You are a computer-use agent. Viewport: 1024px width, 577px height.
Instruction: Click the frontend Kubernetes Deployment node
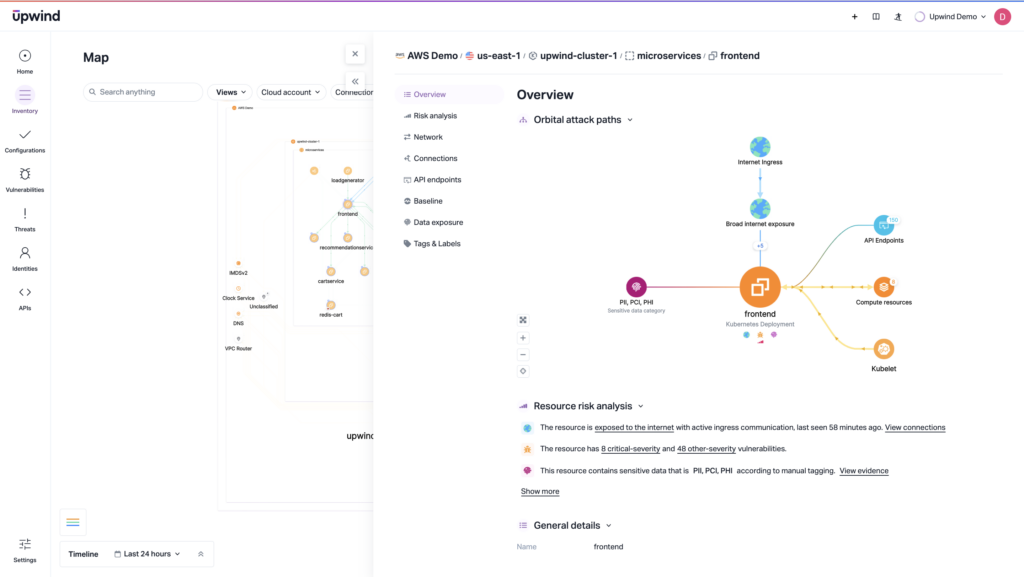coord(760,288)
